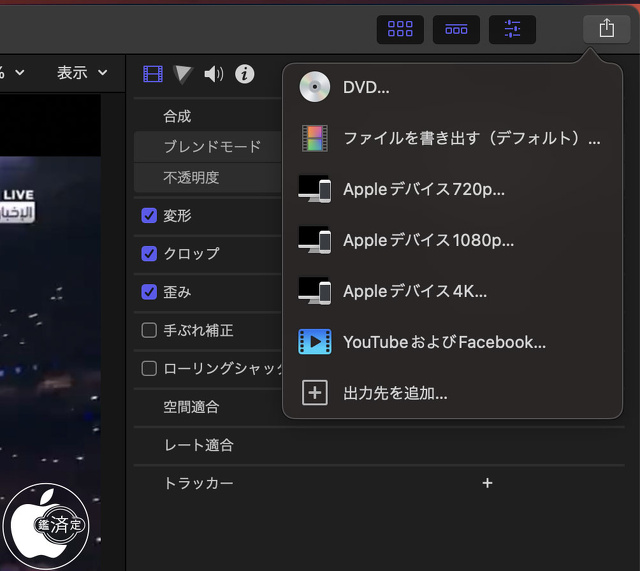Add a tracker with plus button
The image size is (640, 571).
pos(487,483)
